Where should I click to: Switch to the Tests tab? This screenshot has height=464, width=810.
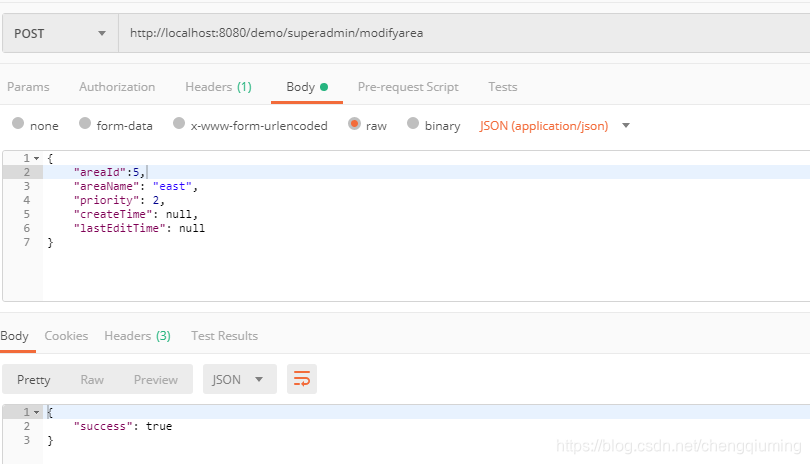pos(503,87)
